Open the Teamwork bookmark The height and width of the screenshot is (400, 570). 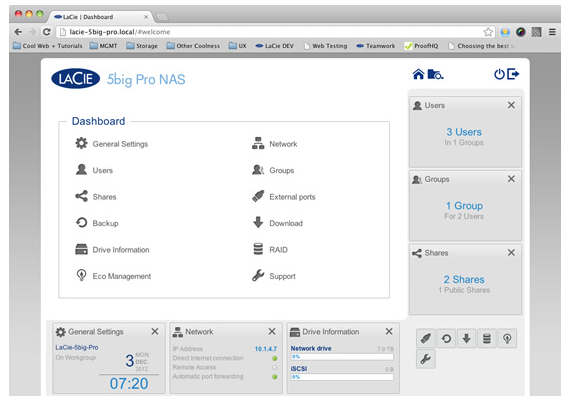[x=376, y=46]
